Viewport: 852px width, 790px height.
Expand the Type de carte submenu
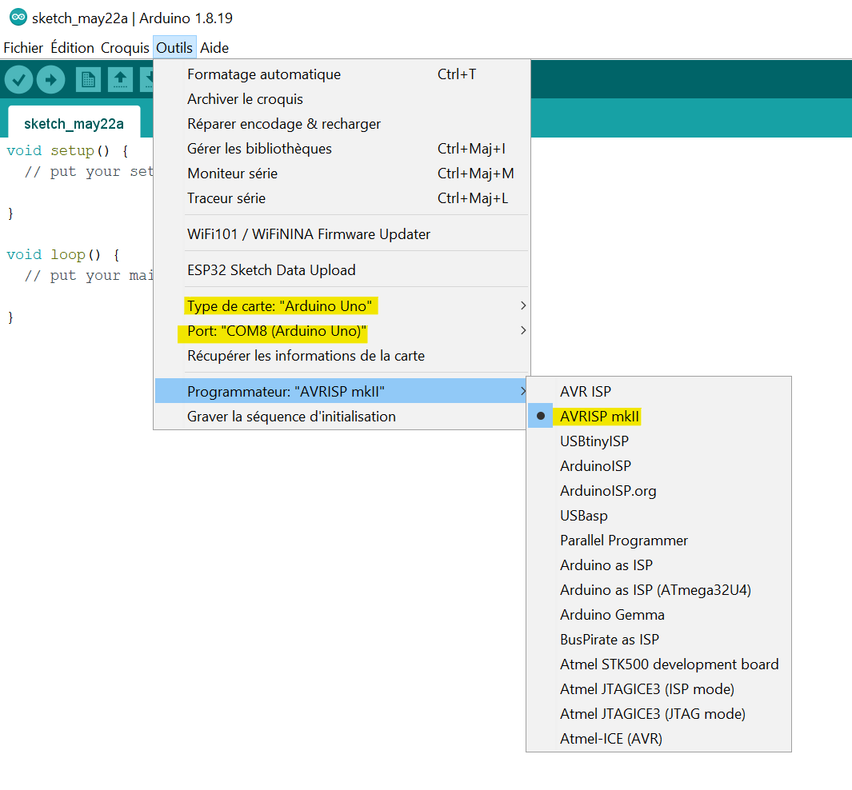(x=522, y=304)
